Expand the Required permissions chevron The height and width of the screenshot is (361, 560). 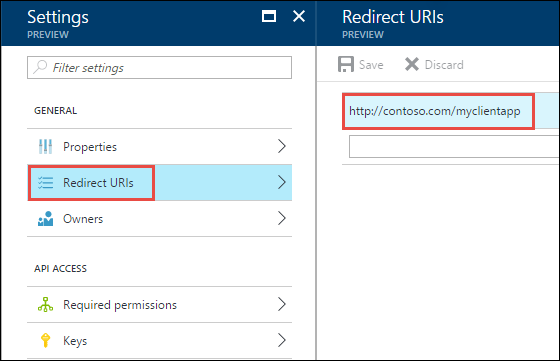tap(282, 305)
